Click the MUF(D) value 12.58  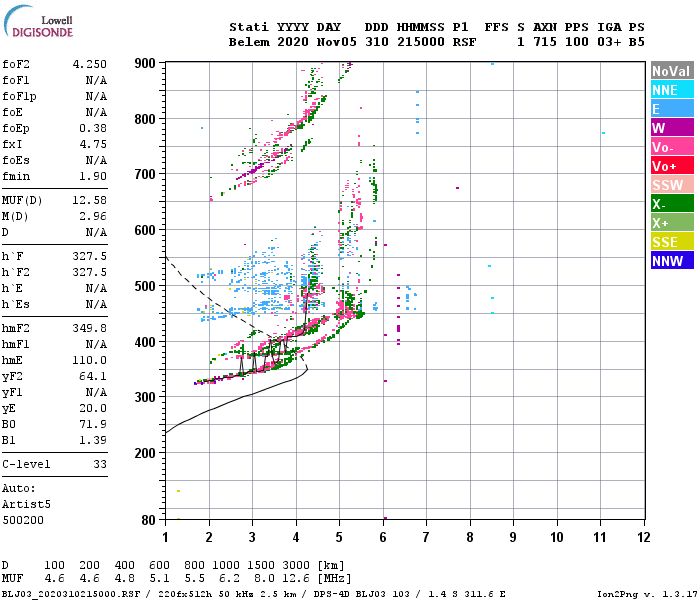click(90, 200)
